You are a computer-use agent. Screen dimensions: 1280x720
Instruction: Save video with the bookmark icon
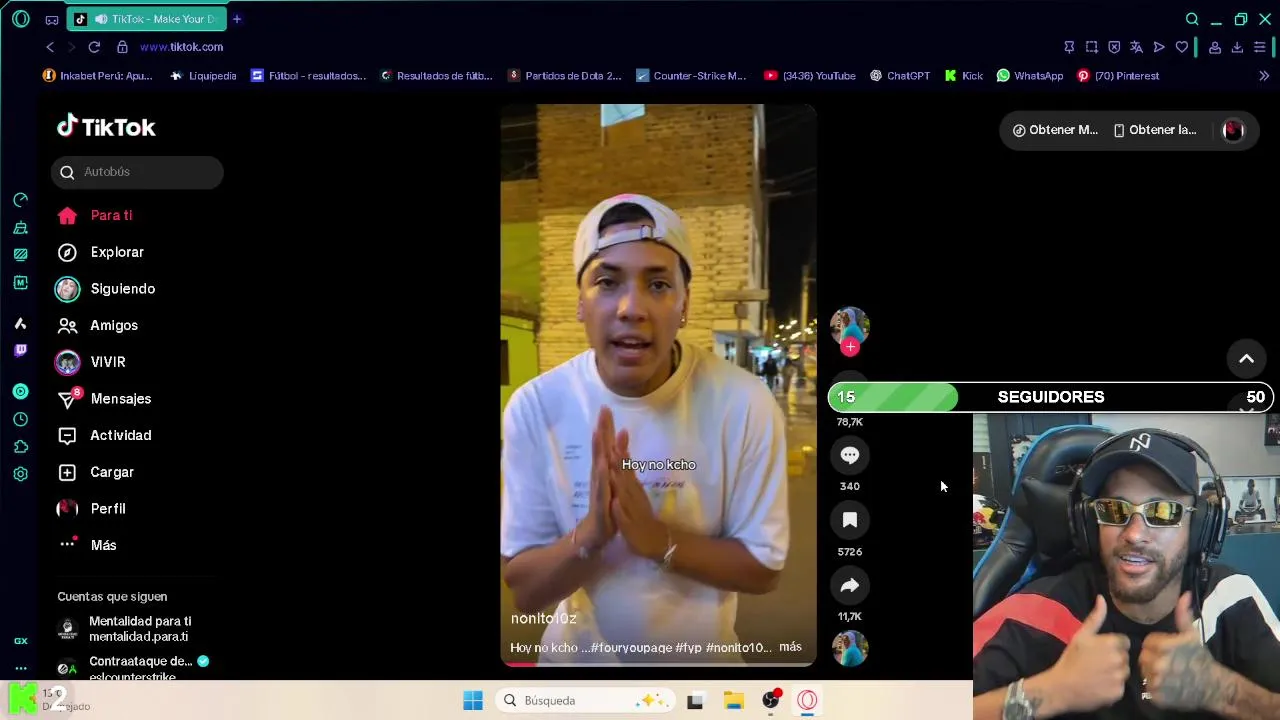click(850, 520)
